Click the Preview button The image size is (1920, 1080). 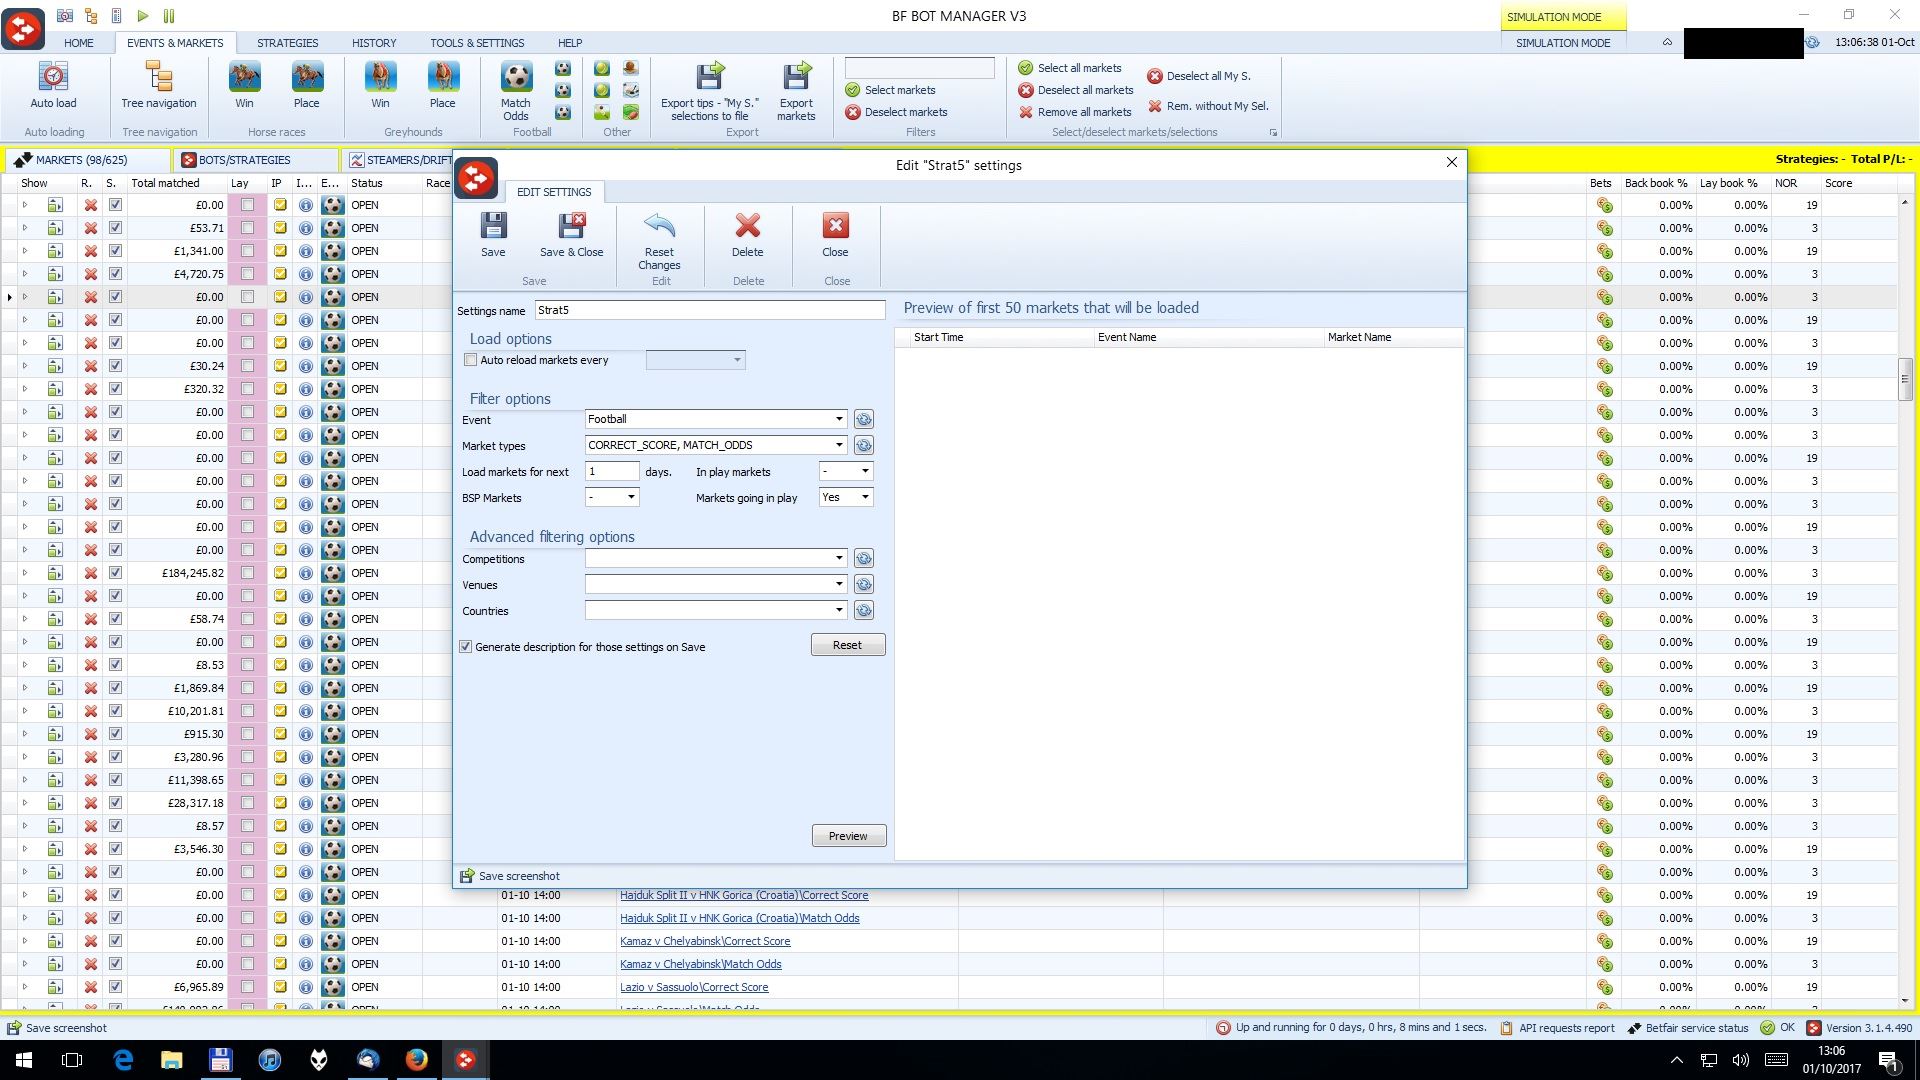(848, 836)
